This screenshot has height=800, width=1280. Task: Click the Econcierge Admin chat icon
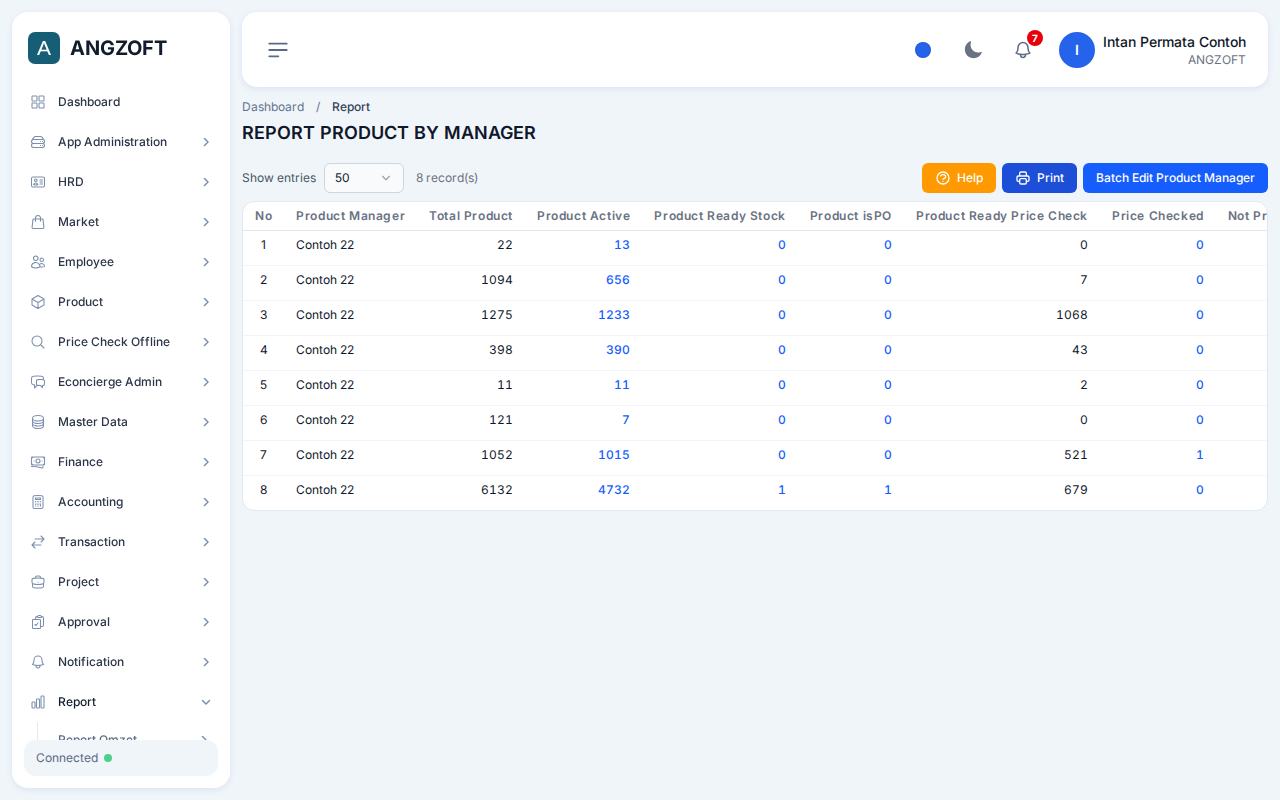tap(38, 382)
